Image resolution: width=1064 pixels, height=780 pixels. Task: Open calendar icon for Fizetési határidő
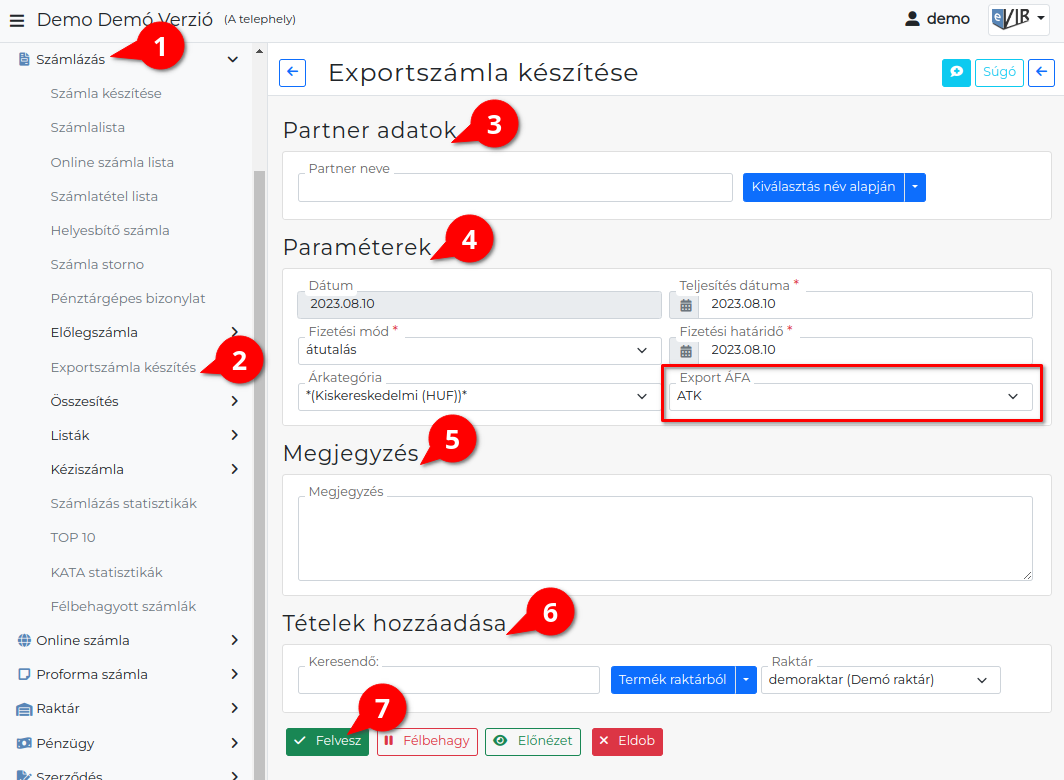[686, 351]
